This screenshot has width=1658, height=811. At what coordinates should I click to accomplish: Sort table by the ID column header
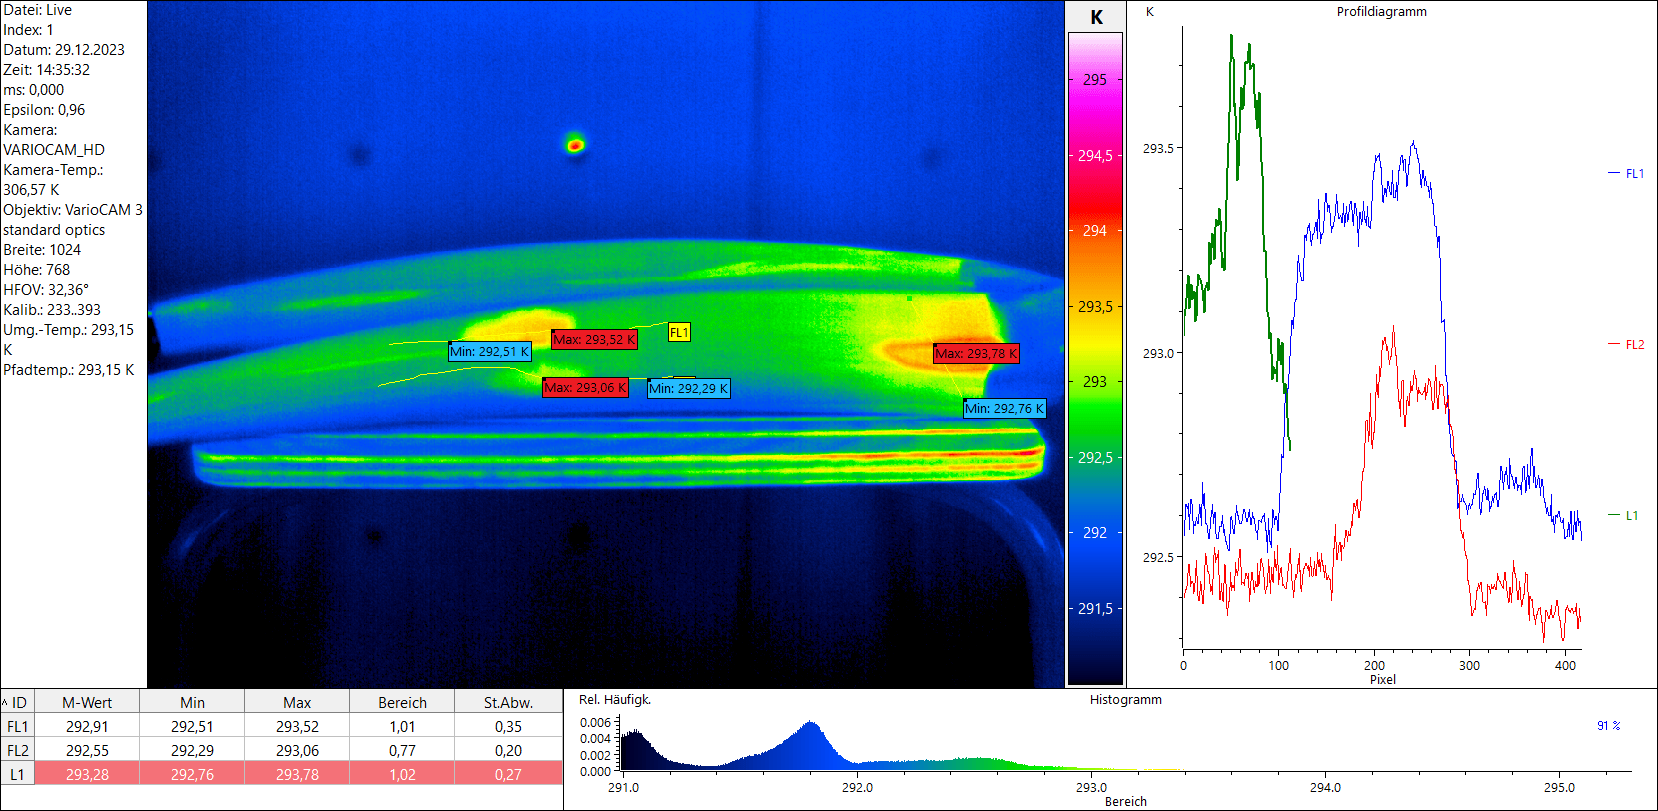click(18, 703)
